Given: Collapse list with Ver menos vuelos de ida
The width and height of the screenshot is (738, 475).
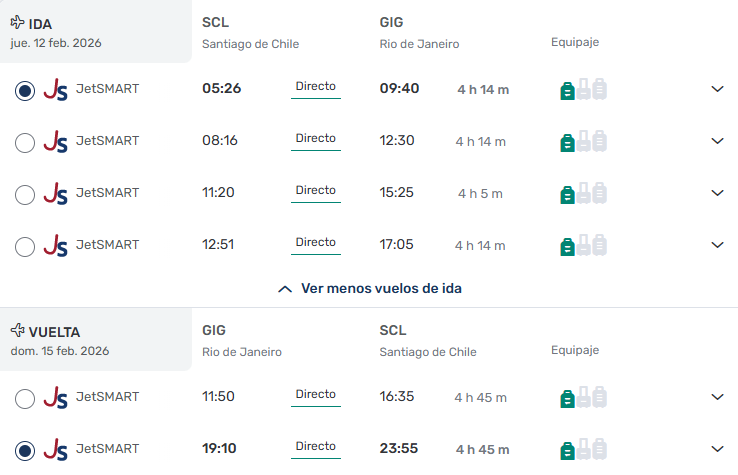Looking at the screenshot, I should click(369, 288).
